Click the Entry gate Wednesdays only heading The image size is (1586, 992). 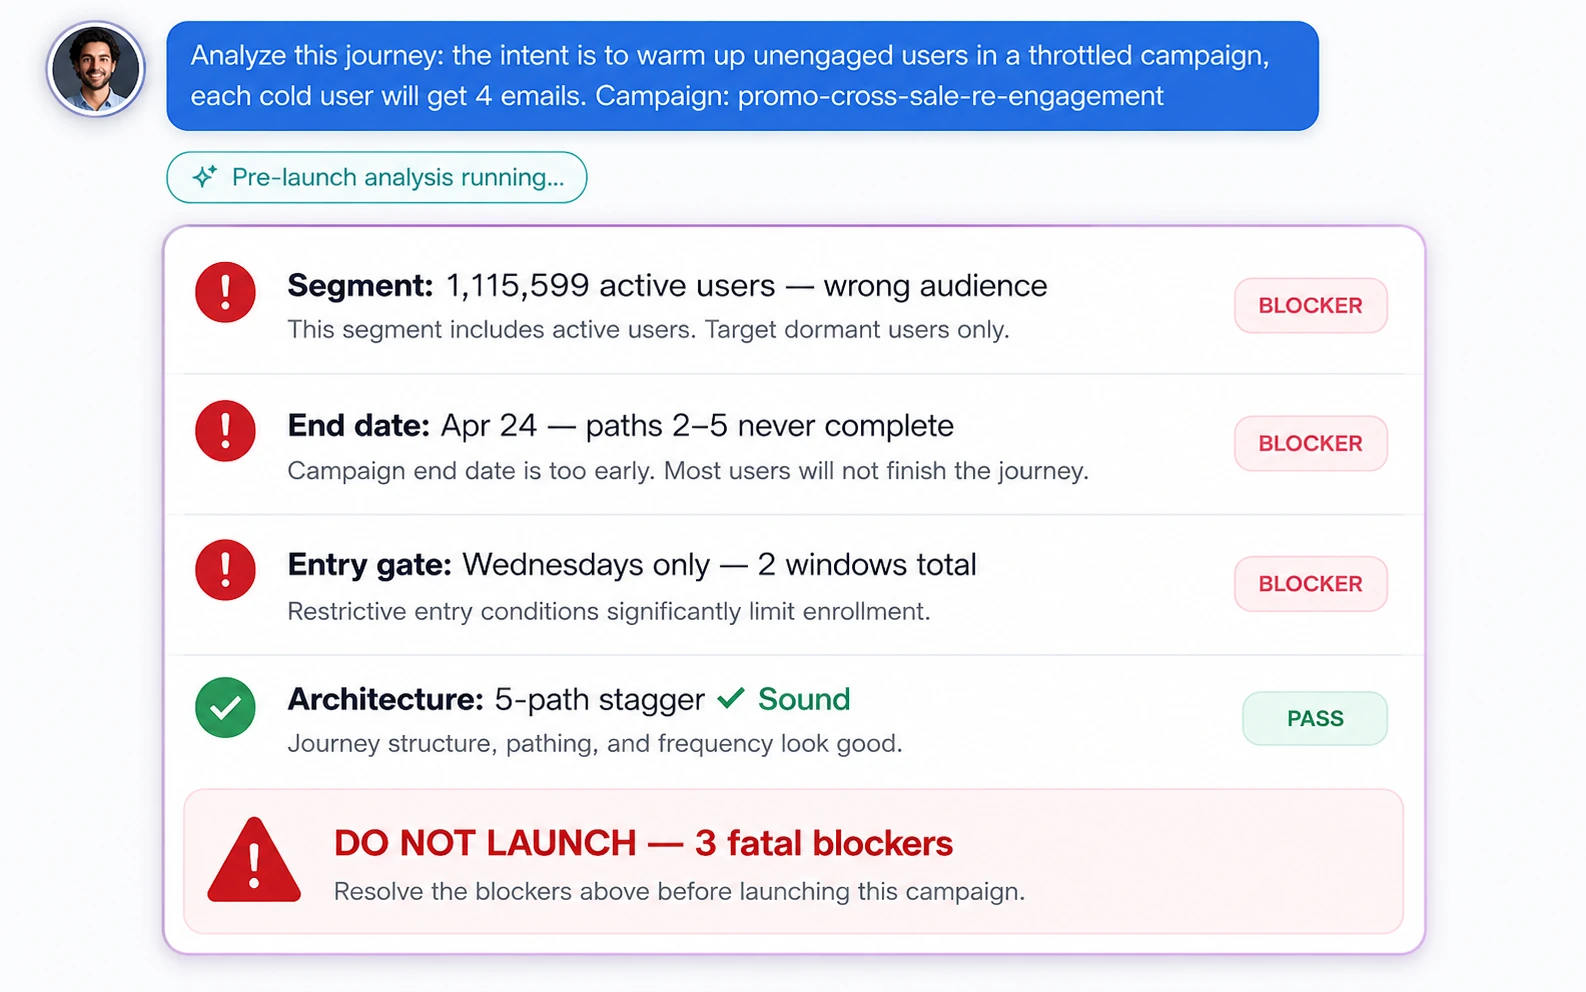tap(632, 565)
